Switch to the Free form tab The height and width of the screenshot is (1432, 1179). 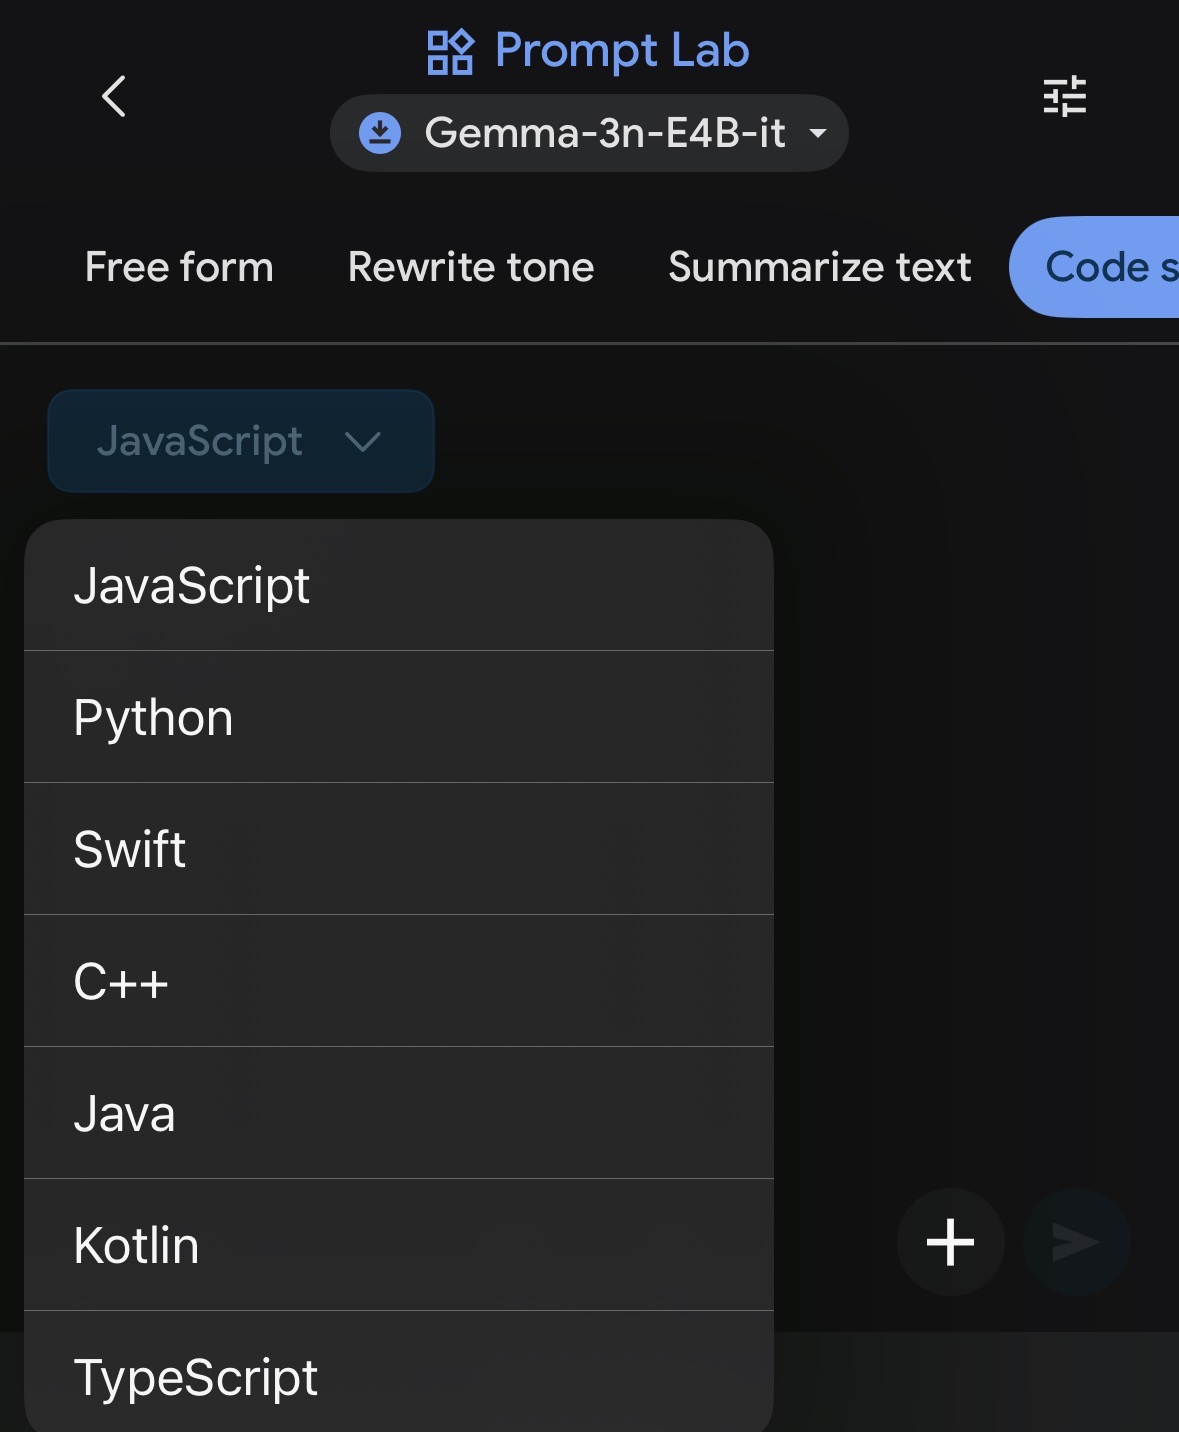tap(179, 267)
